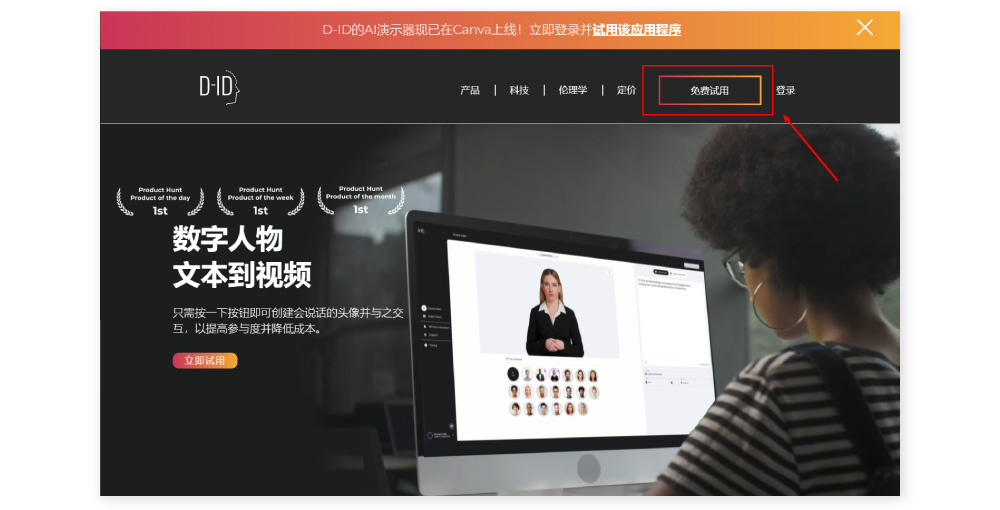Click the avatar grid on monitor screen
Viewport: 1000px width, 510px height.
pyautogui.click(x=553, y=391)
